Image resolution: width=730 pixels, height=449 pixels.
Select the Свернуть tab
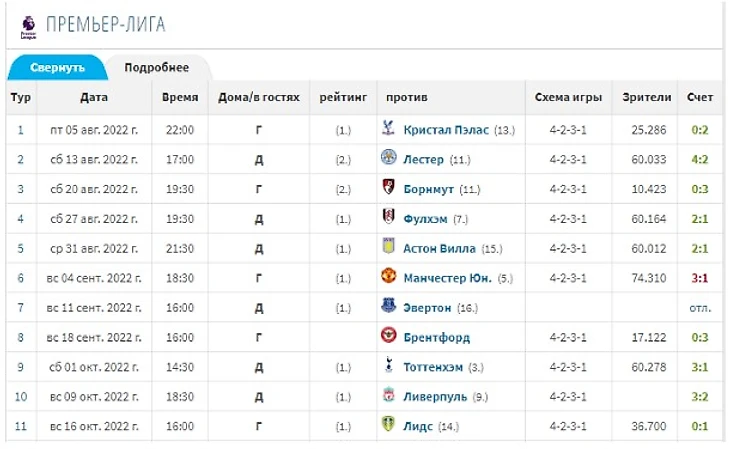click(x=56, y=68)
